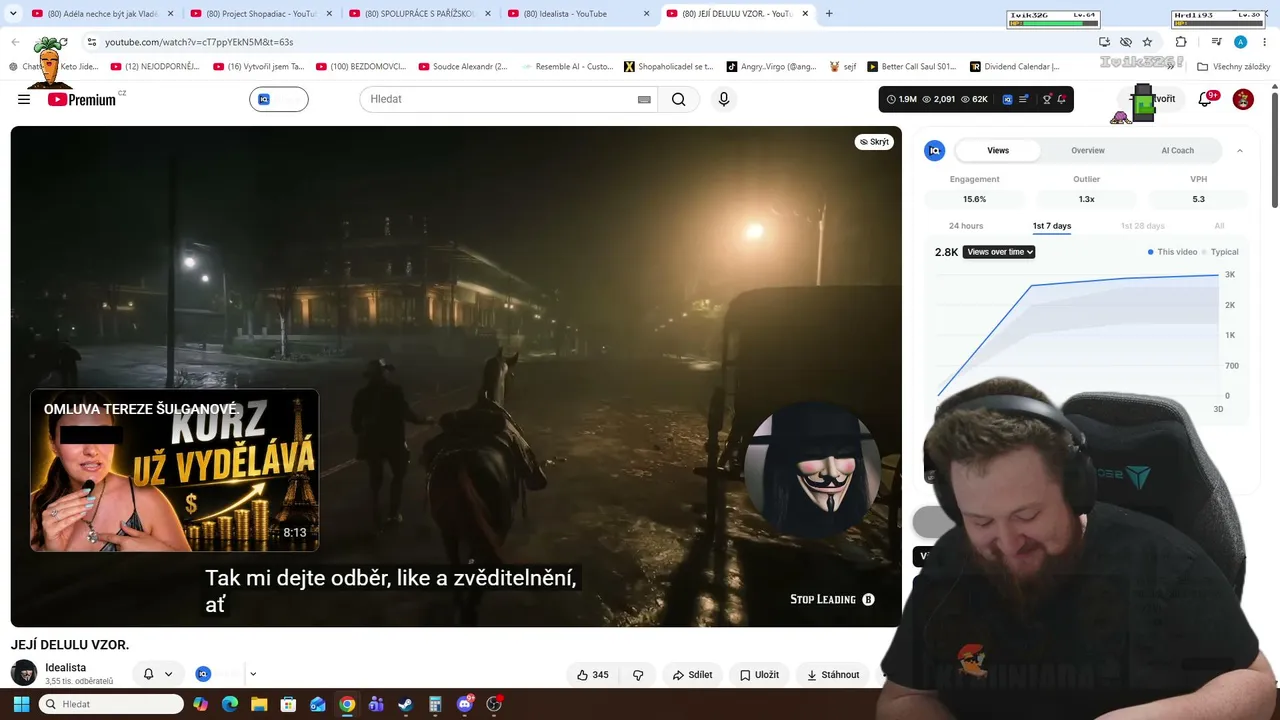Open the suggested video OMLUVA TEREZE ŠULGANOVÉ thumbnail
1280x720 pixels.
(175, 471)
